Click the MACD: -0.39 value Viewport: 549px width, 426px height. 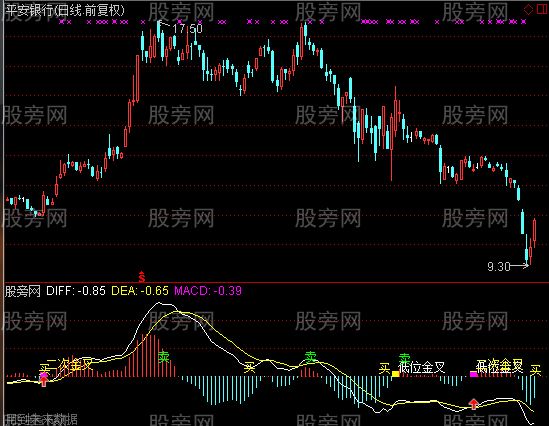point(208,291)
